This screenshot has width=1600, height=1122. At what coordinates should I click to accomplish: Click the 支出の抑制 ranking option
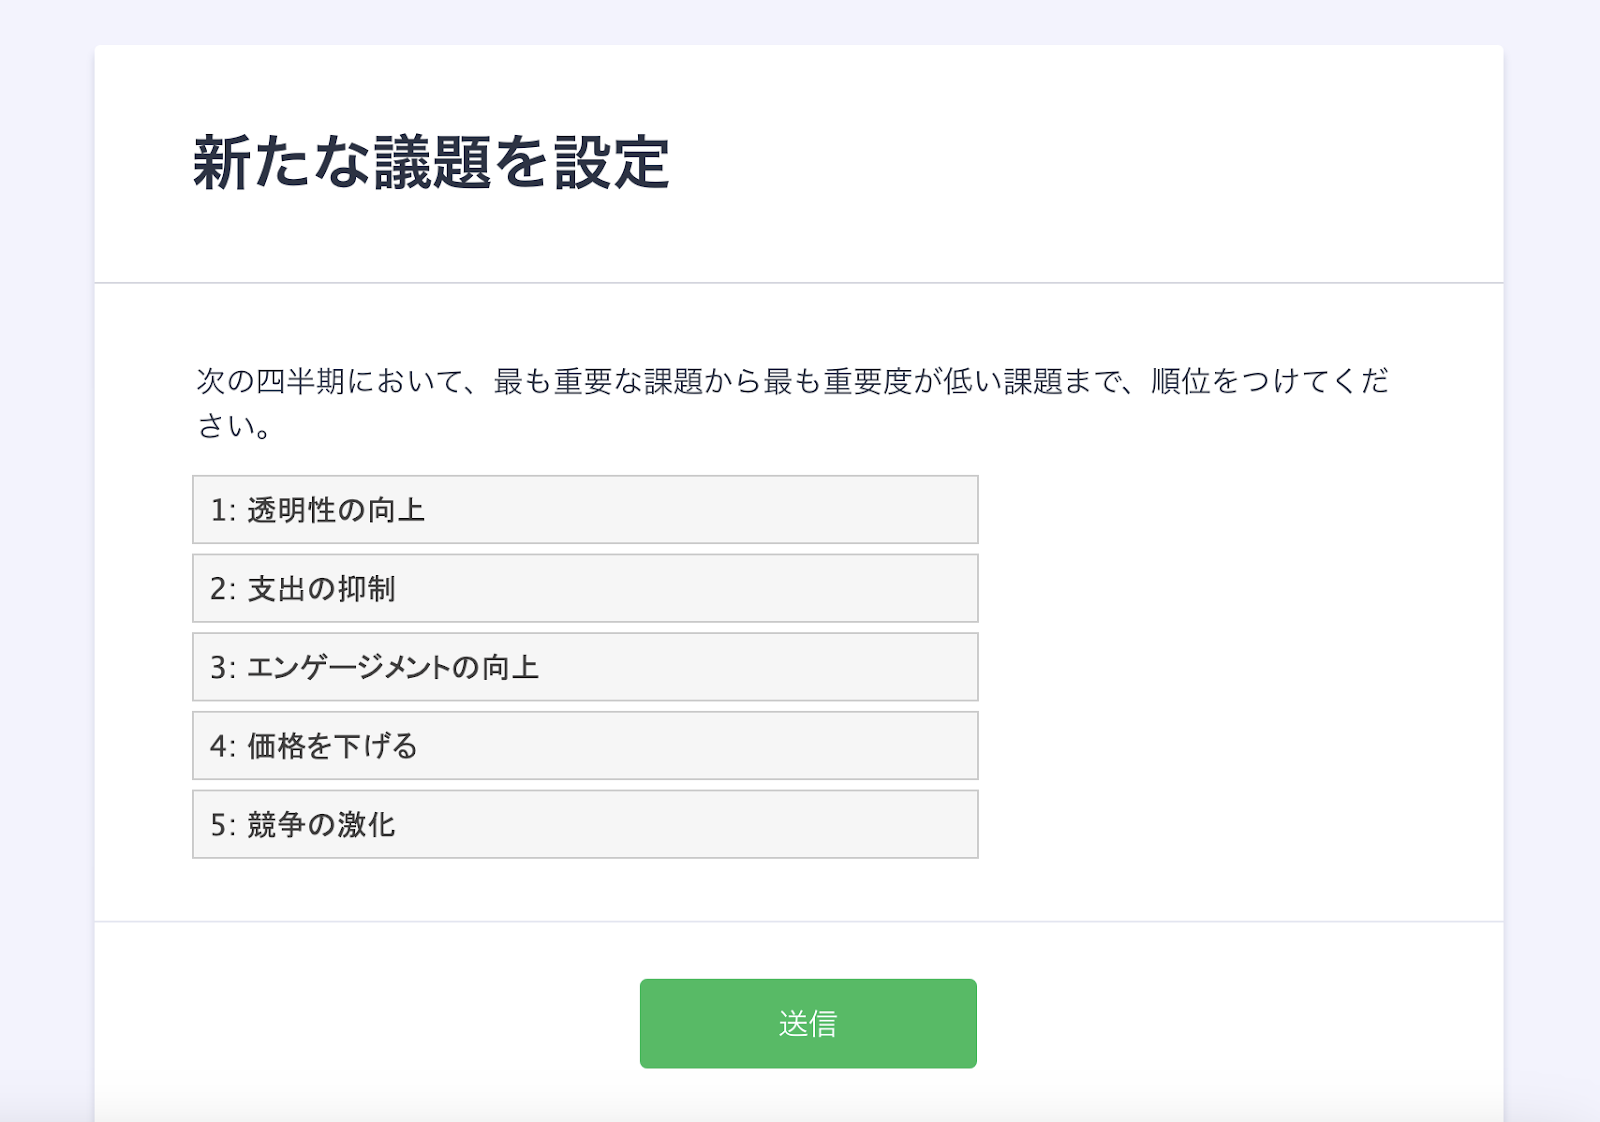(585, 589)
